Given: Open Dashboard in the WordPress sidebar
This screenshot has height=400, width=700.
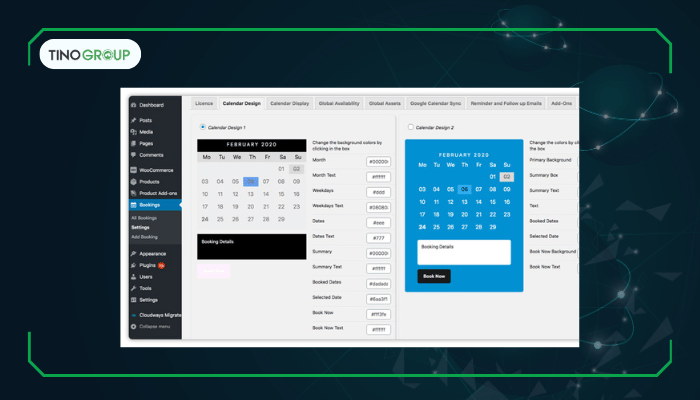Looking at the screenshot, I should (151, 105).
